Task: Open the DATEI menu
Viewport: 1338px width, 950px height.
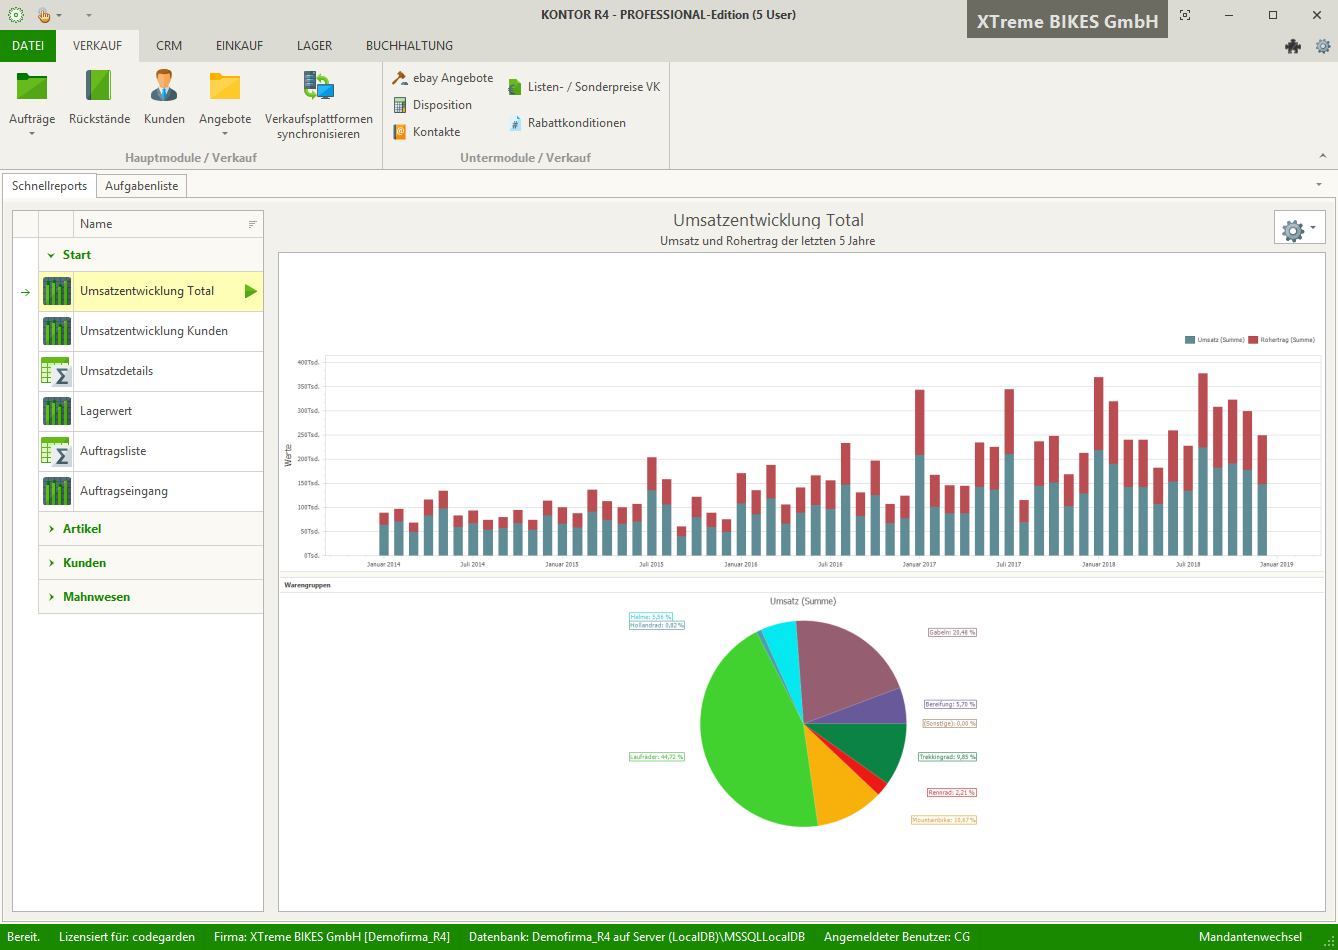Action: pyautogui.click(x=28, y=46)
